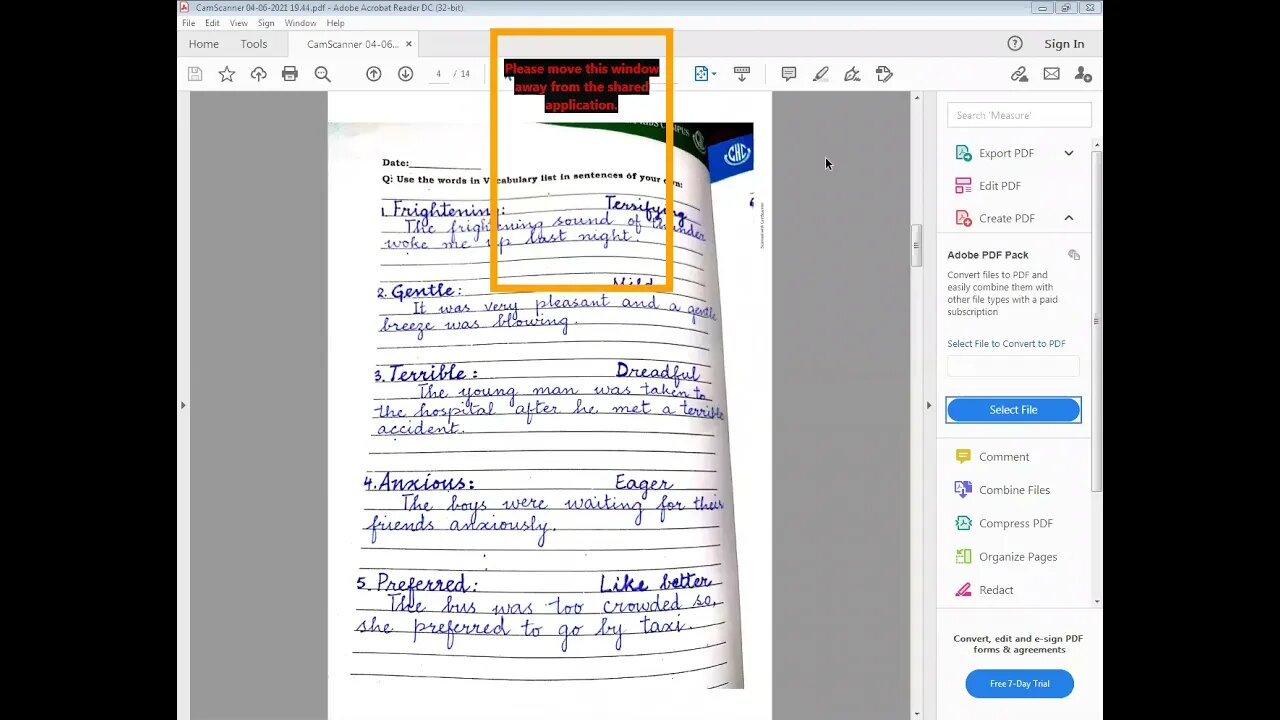The height and width of the screenshot is (720, 1280).
Task: Share a link to this file
Action: coord(1019,74)
